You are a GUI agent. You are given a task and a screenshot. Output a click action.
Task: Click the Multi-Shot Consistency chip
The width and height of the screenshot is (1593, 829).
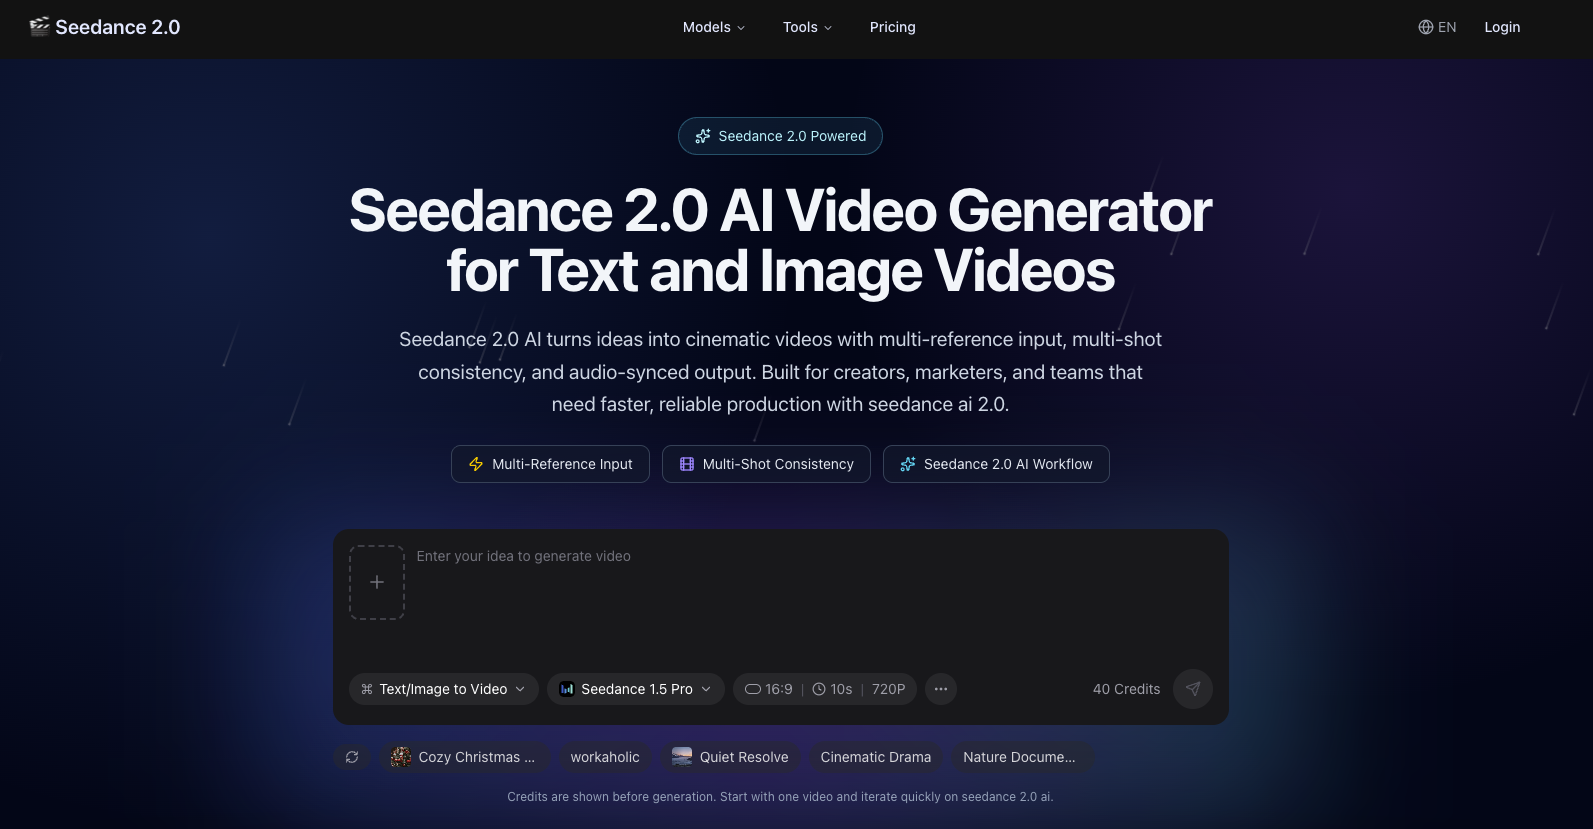click(766, 464)
